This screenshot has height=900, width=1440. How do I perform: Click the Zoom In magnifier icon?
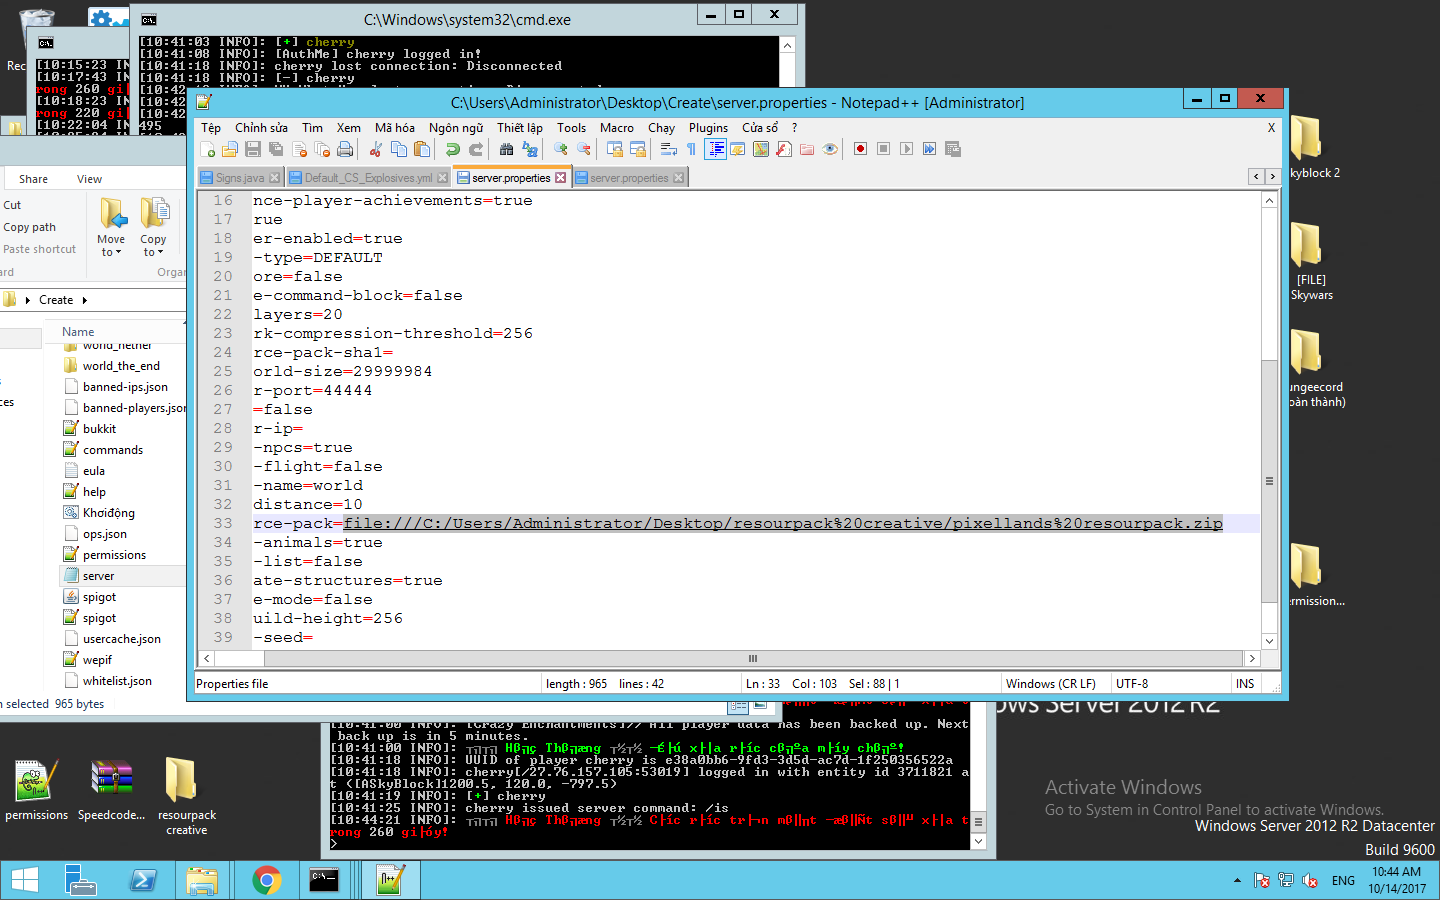point(561,149)
